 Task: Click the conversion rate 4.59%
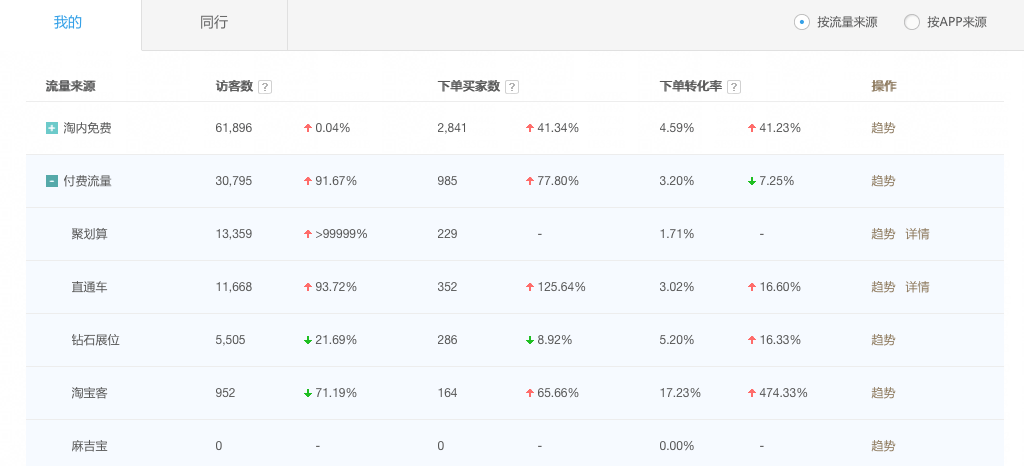(677, 128)
